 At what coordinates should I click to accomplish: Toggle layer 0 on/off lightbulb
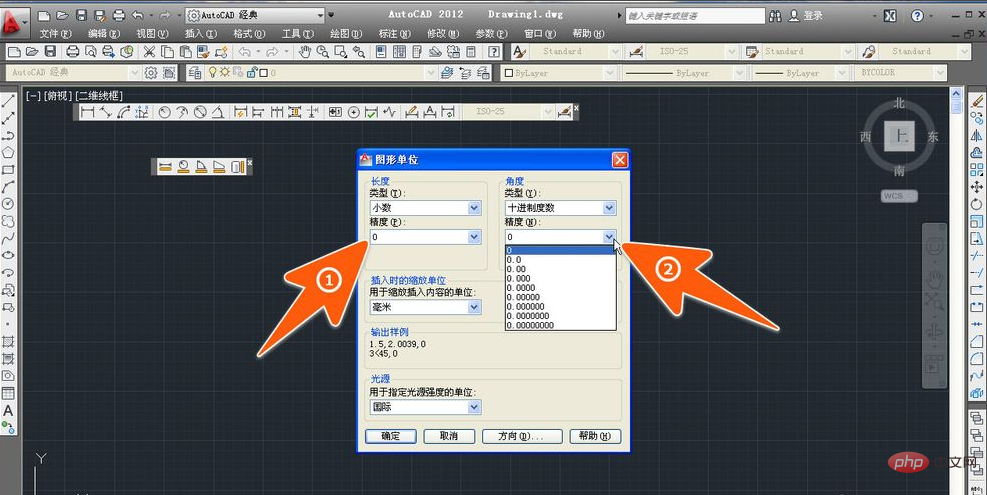(213, 73)
